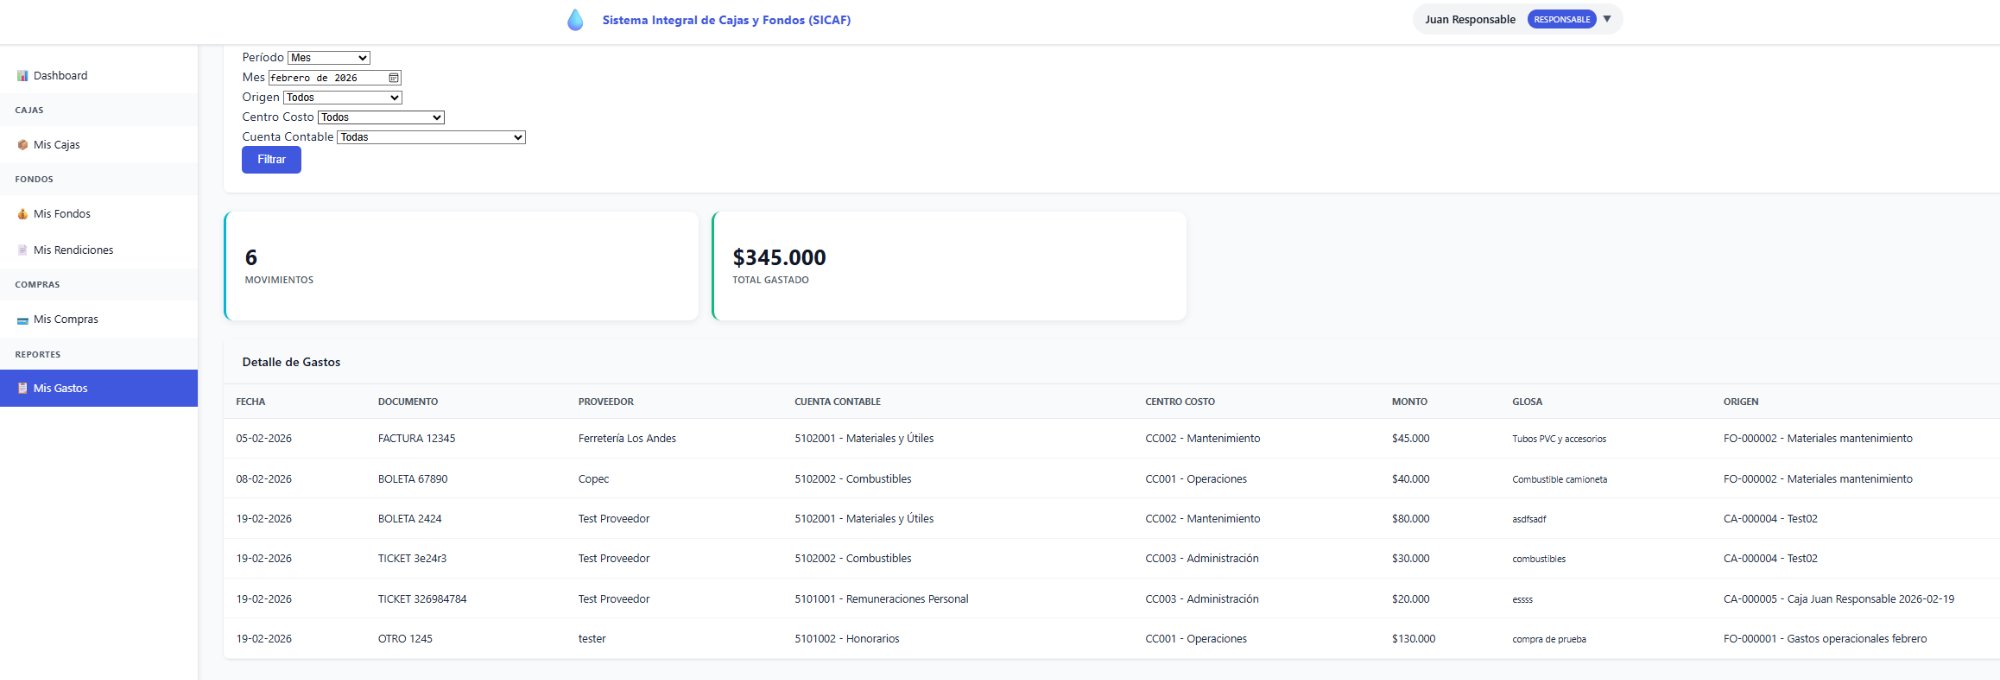Image resolution: width=2000 pixels, height=680 pixels.
Task: Open the Origen dropdown
Action: pos(342,98)
